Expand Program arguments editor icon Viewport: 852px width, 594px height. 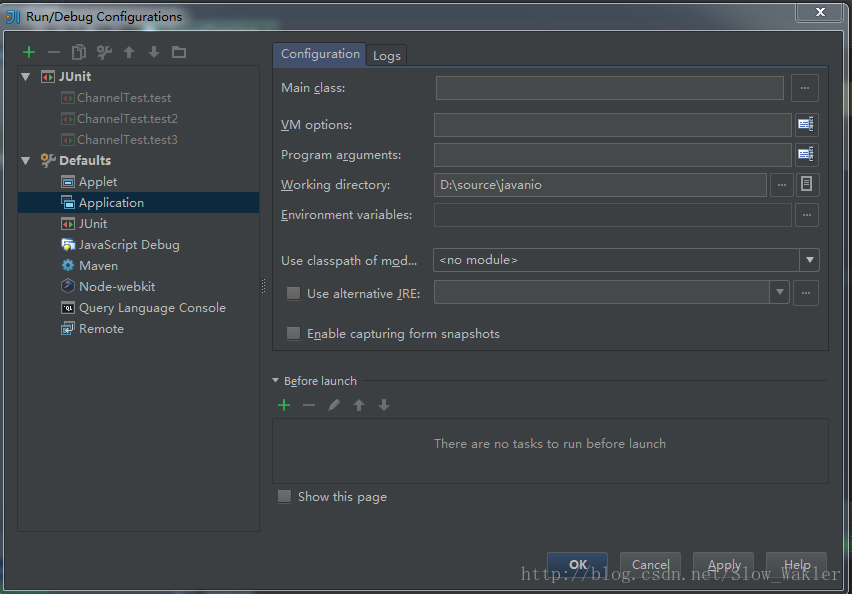tap(805, 155)
